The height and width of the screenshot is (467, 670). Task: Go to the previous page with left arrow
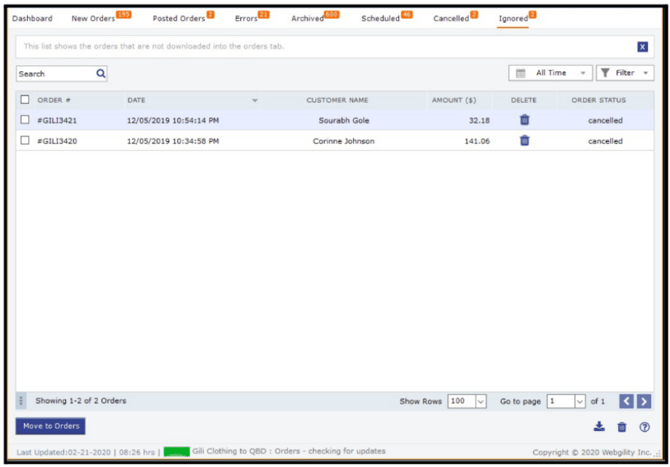click(626, 401)
